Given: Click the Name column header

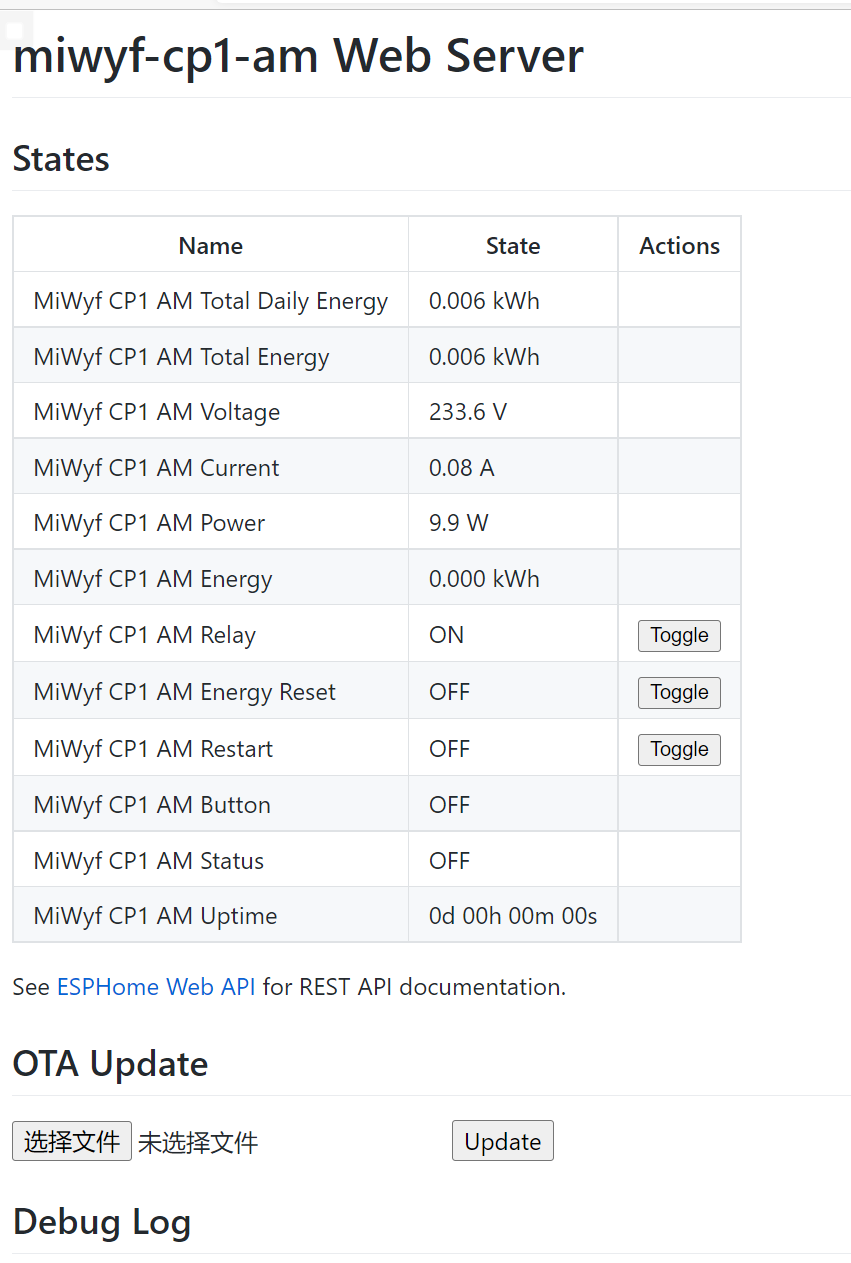Looking at the screenshot, I should point(210,246).
